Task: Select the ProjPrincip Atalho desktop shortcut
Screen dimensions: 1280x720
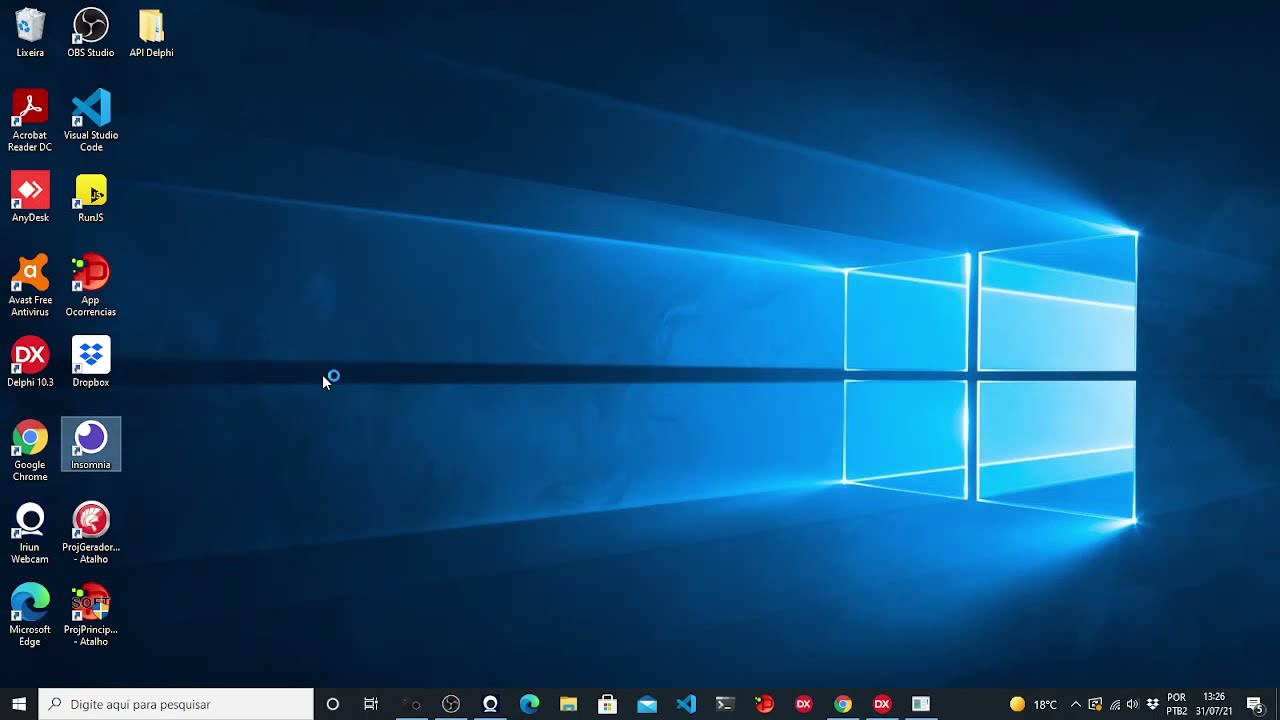Action: [90, 616]
